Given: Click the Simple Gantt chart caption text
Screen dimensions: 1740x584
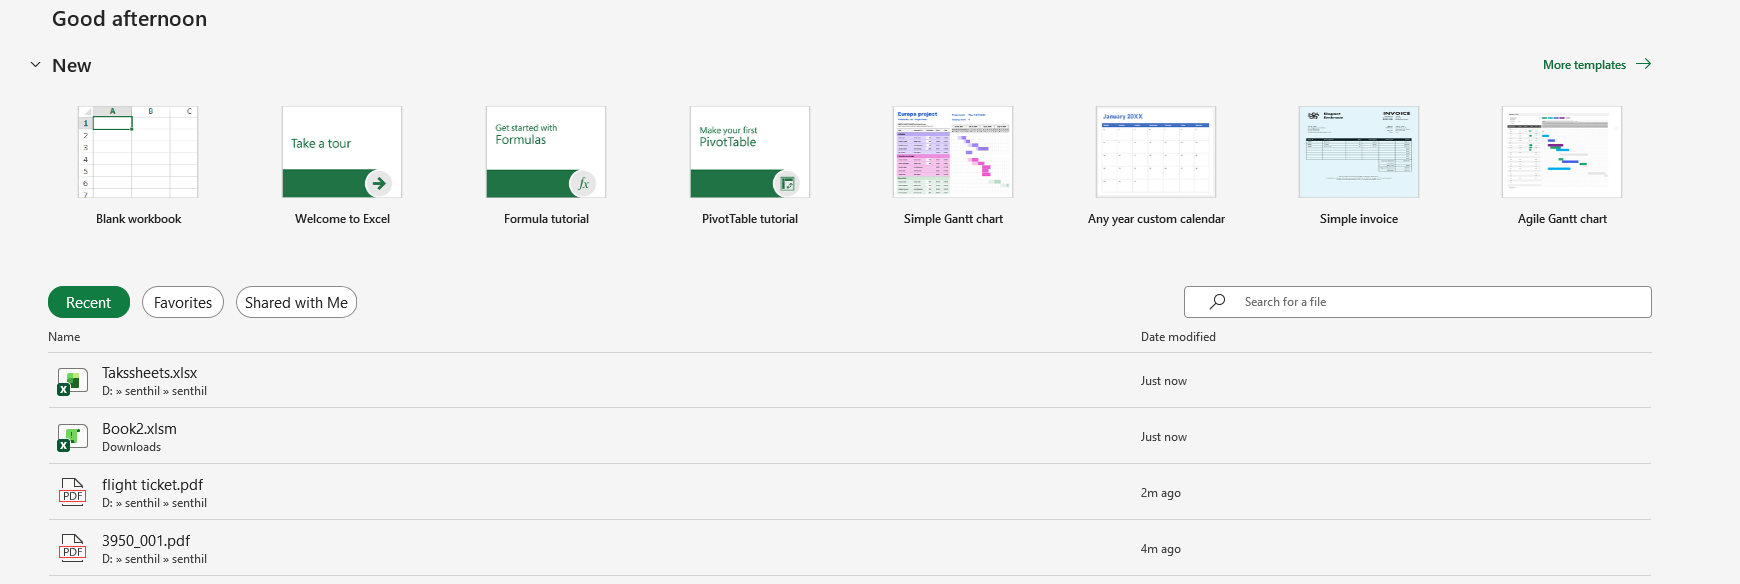Looking at the screenshot, I should [953, 219].
